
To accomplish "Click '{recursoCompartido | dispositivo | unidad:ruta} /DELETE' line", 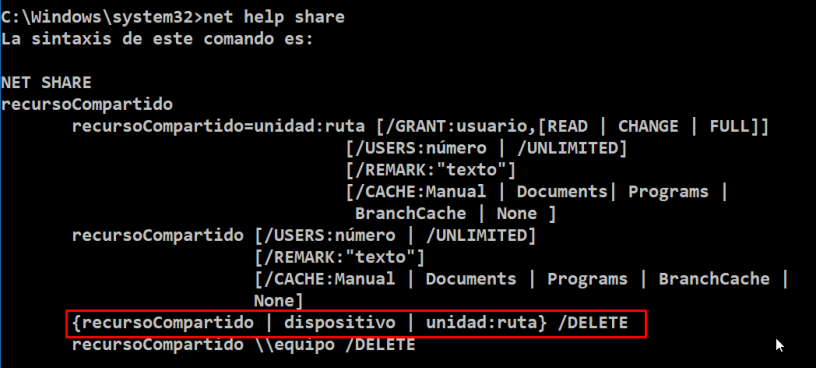I will (350, 323).
